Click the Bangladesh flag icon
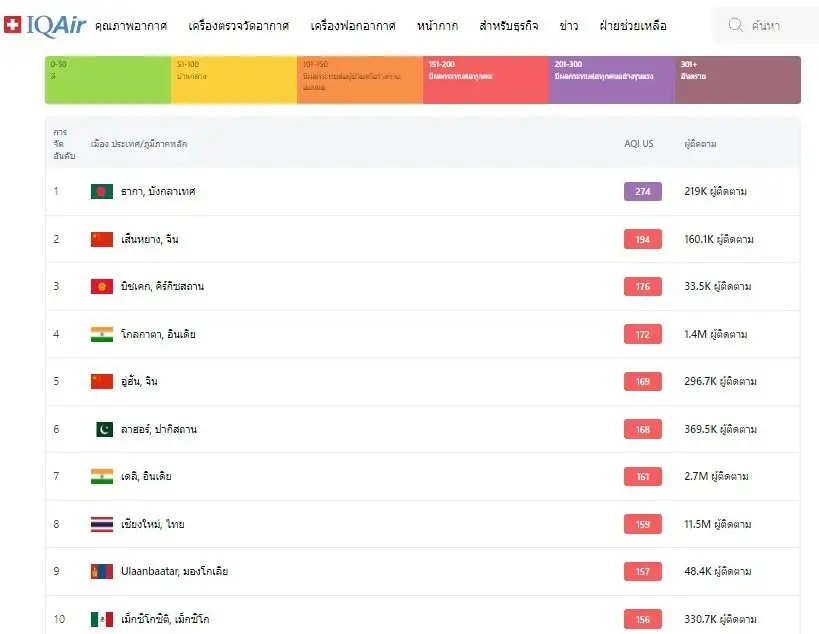819x634 pixels. [x=102, y=191]
